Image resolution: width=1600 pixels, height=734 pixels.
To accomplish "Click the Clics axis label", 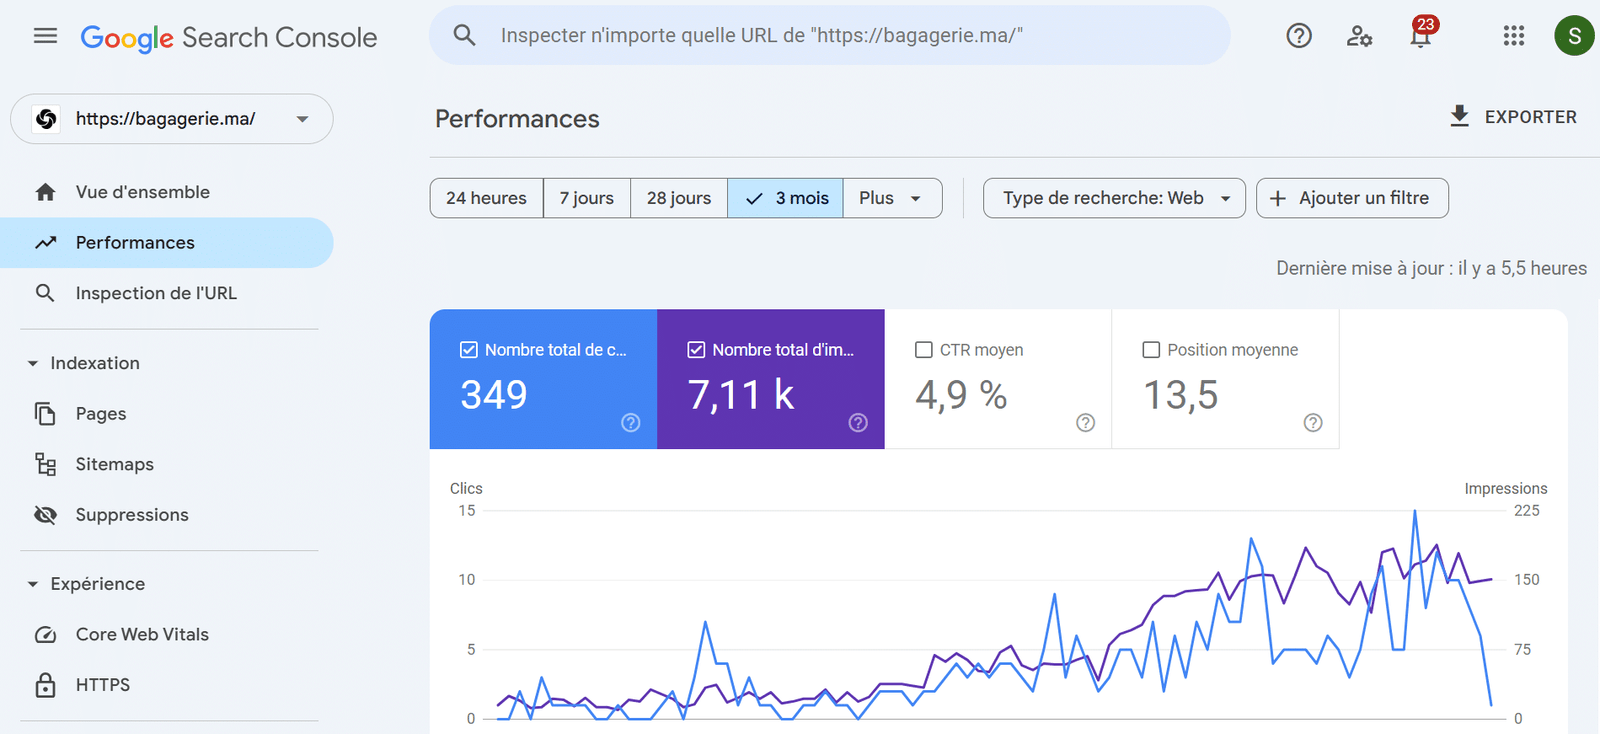I will (466, 488).
